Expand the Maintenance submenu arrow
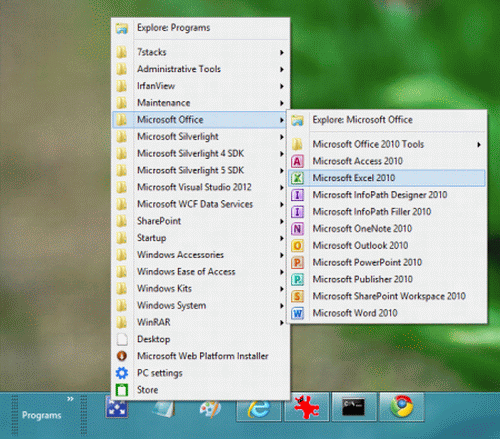Screen dimensions: 500x439 point(282,103)
